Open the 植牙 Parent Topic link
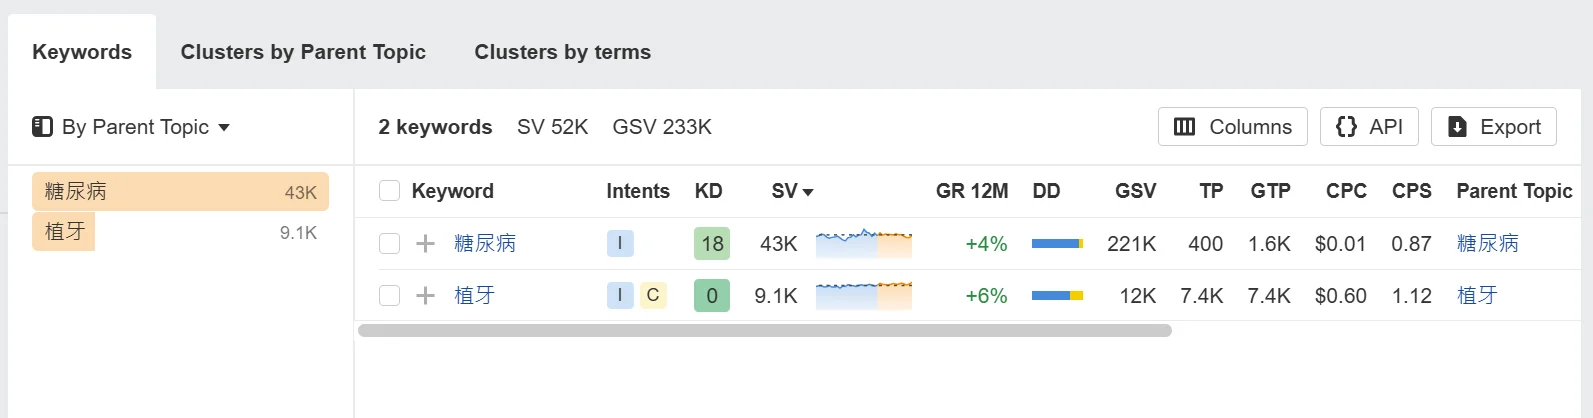Image resolution: width=1593 pixels, height=418 pixels. [1476, 296]
